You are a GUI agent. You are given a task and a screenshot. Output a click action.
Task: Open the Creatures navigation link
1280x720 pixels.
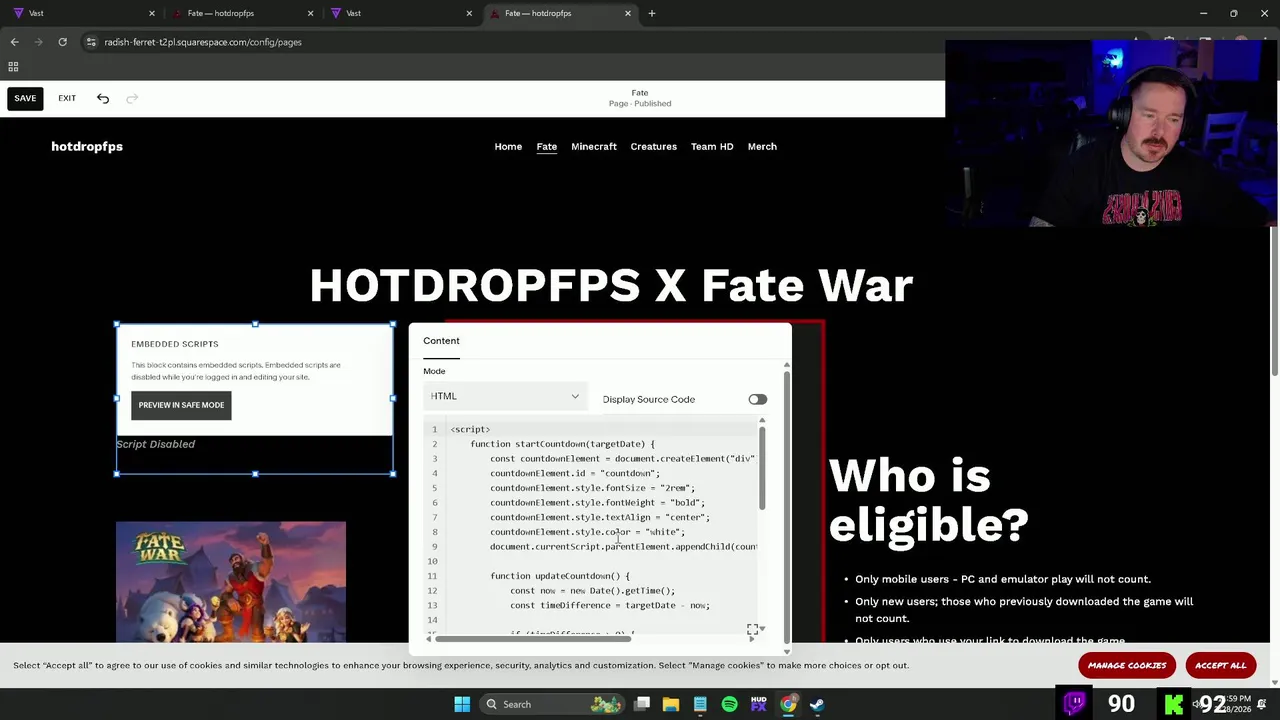(x=653, y=146)
